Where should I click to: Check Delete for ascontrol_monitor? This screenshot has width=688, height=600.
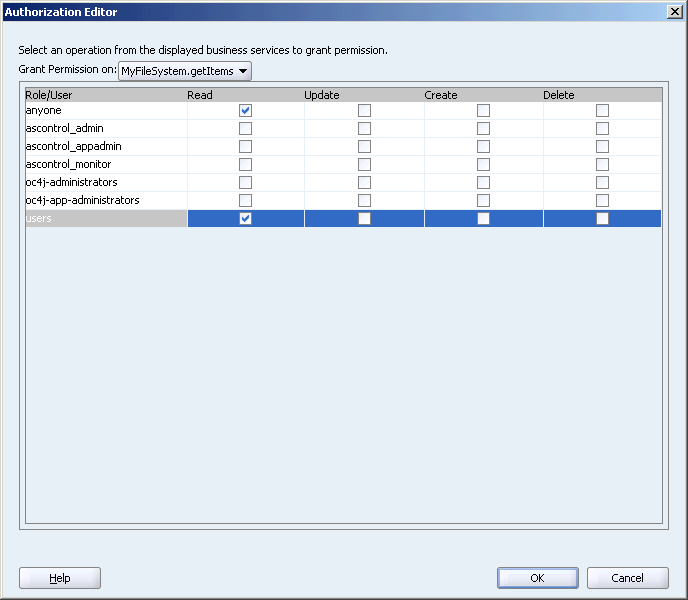click(x=602, y=165)
